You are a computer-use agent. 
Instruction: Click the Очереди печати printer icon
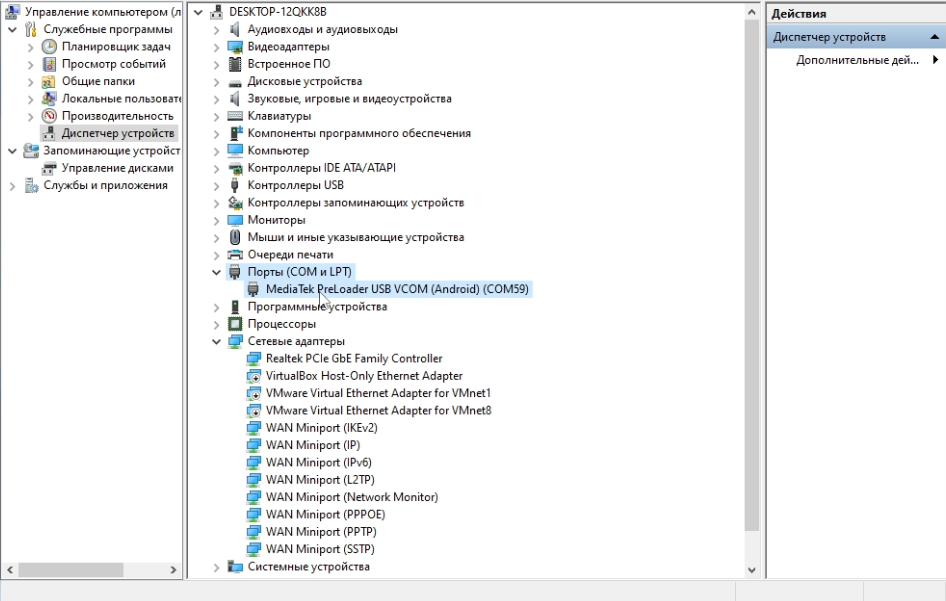pyautogui.click(x=235, y=255)
